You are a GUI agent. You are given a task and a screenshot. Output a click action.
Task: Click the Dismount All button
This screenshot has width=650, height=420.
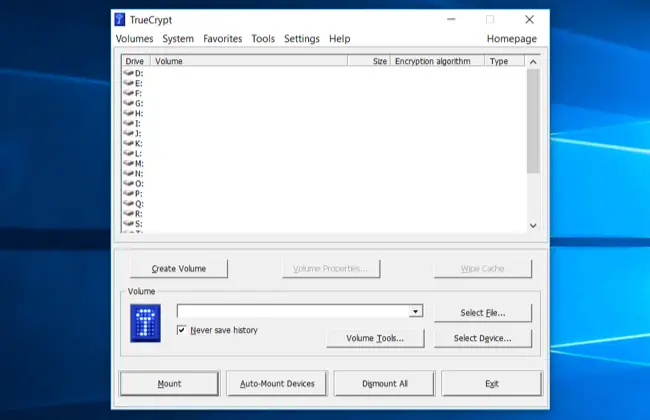(385, 384)
